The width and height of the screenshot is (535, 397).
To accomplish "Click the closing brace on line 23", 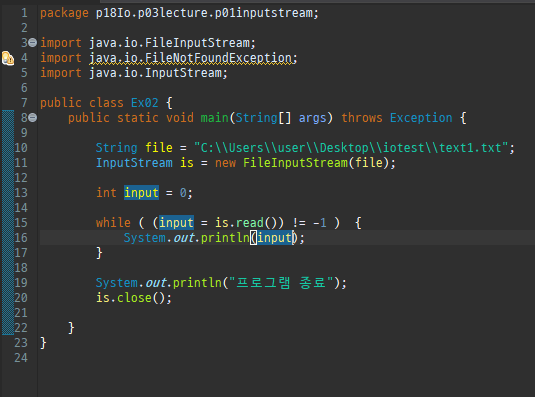I will [x=43, y=343].
